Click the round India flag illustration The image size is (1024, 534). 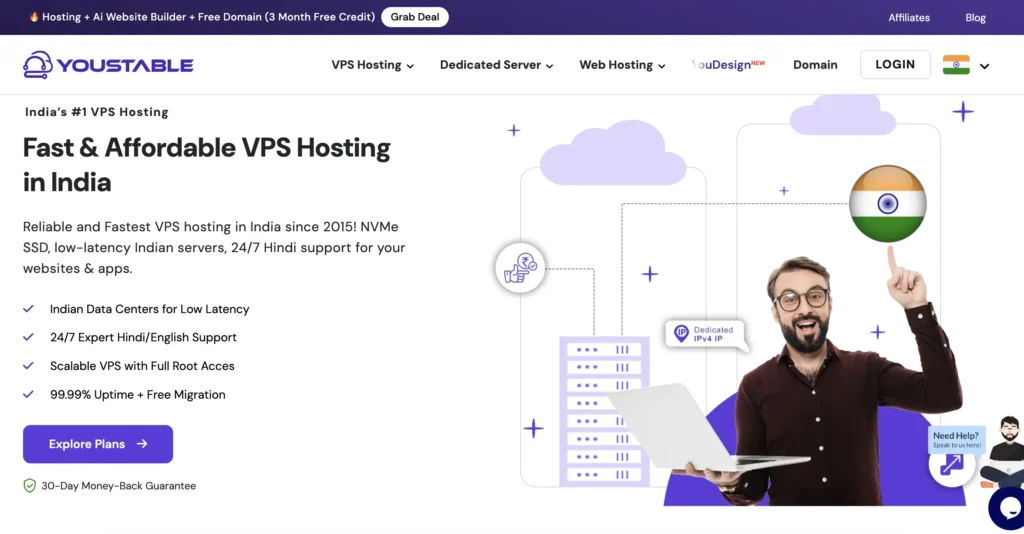point(888,204)
